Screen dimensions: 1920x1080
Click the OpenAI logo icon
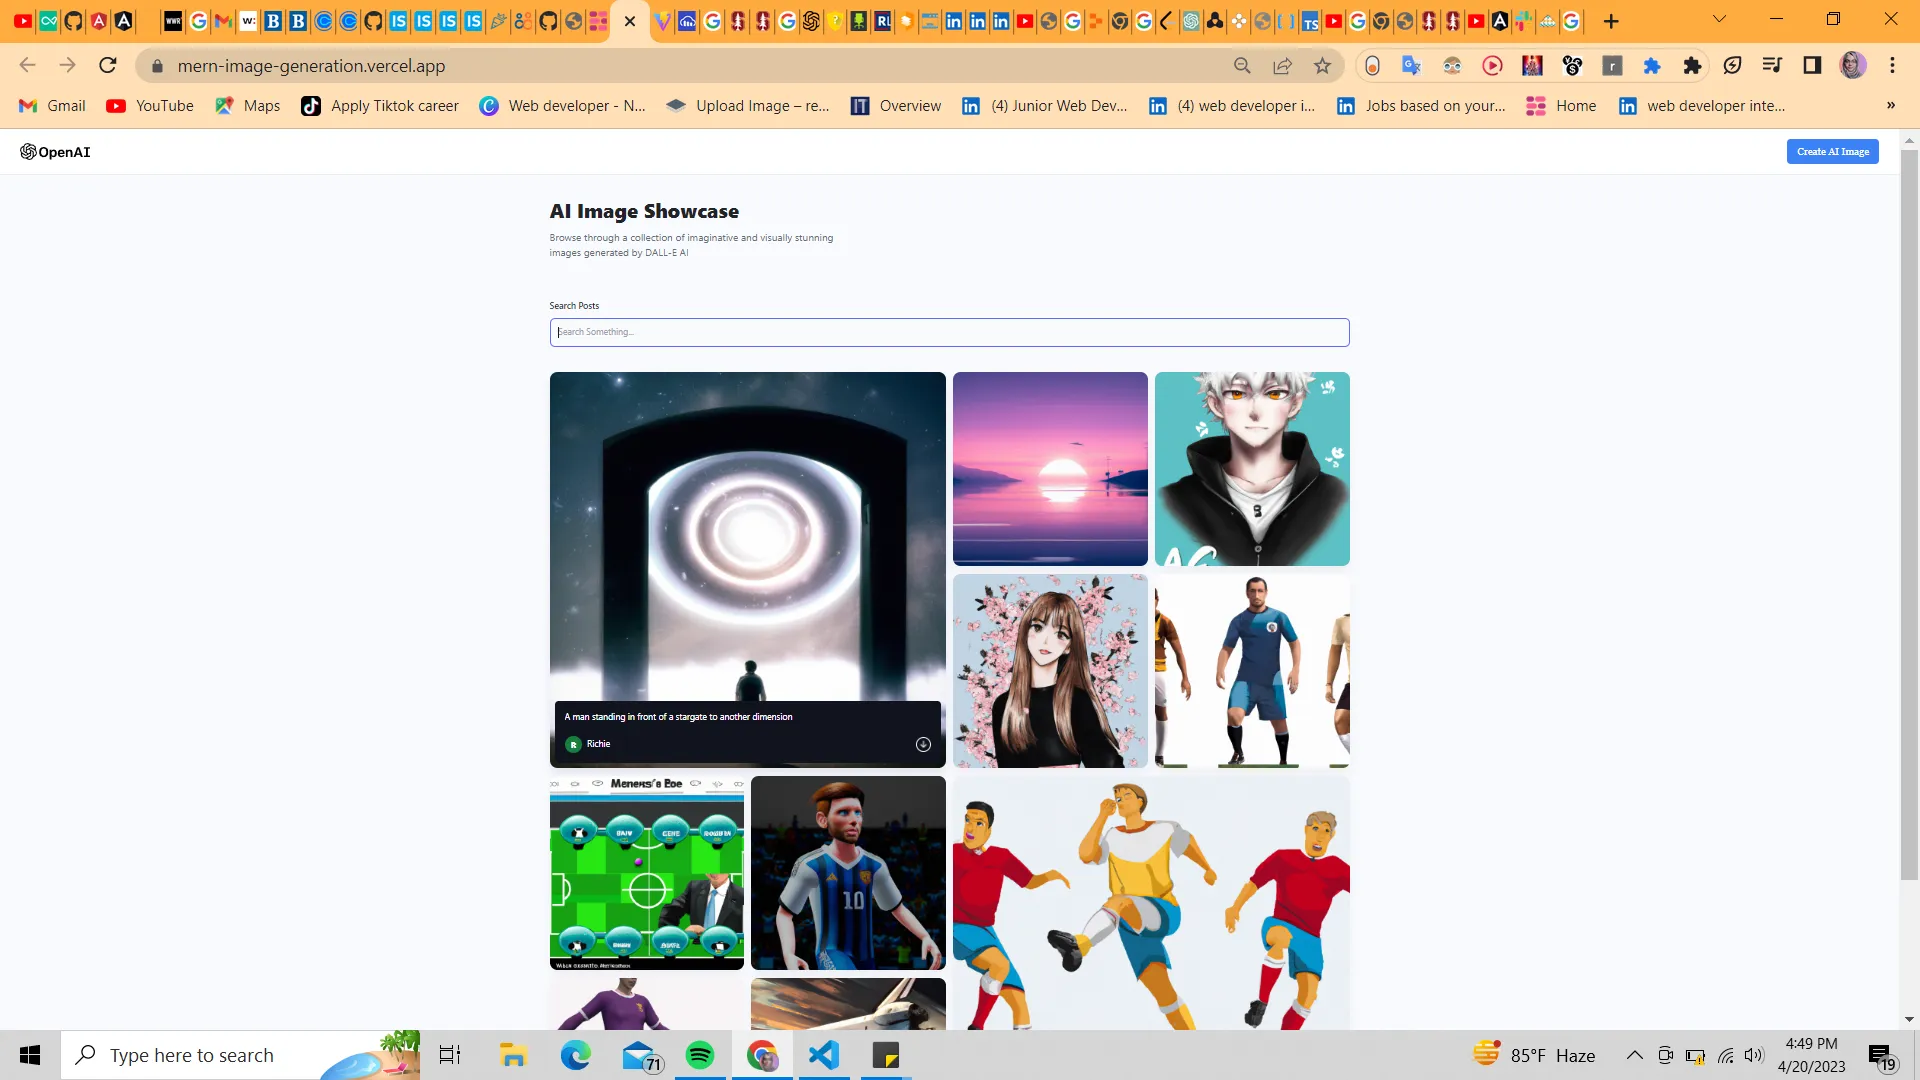(x=25, y=150)
